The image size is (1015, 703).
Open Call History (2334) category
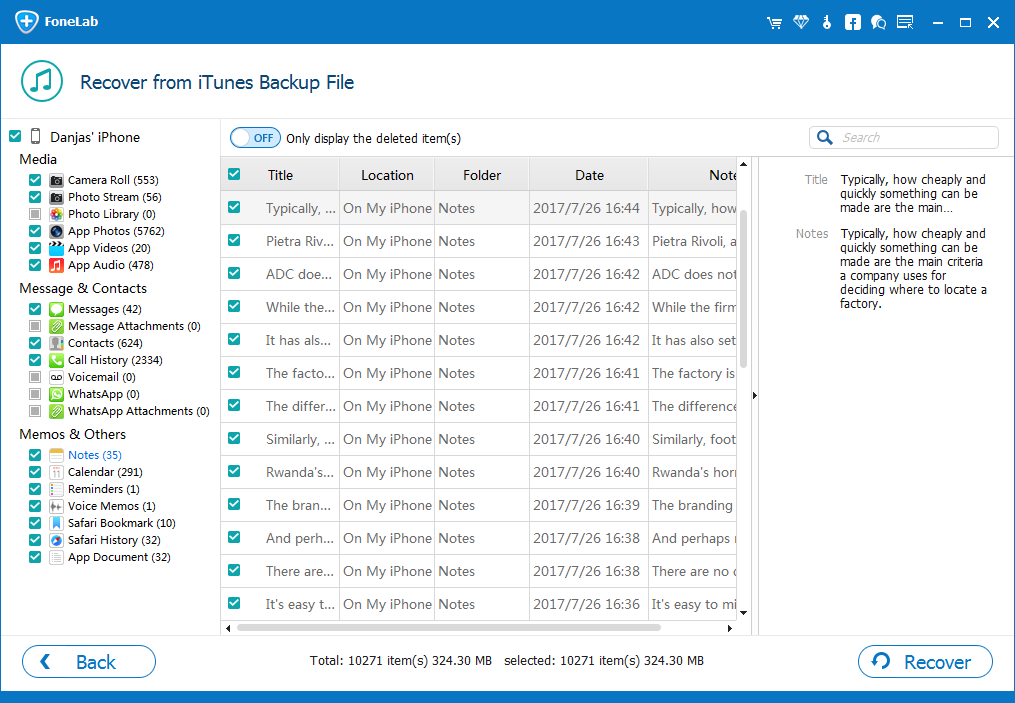coord(115,360)
